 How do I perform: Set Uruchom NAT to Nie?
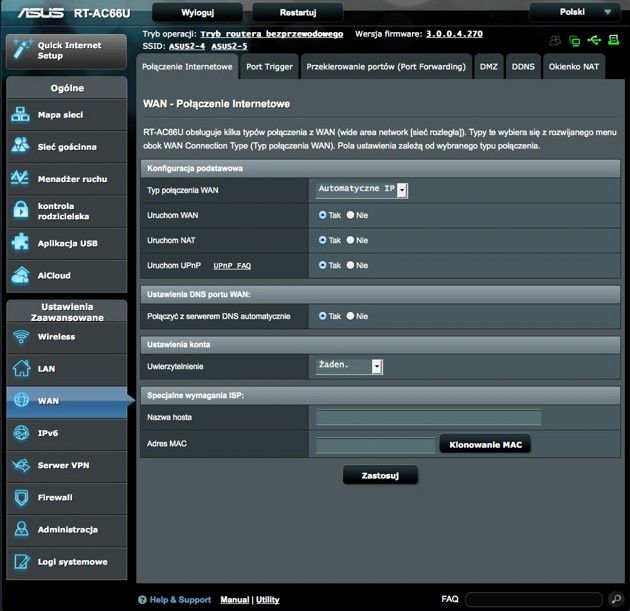click(x=350, y=240)
